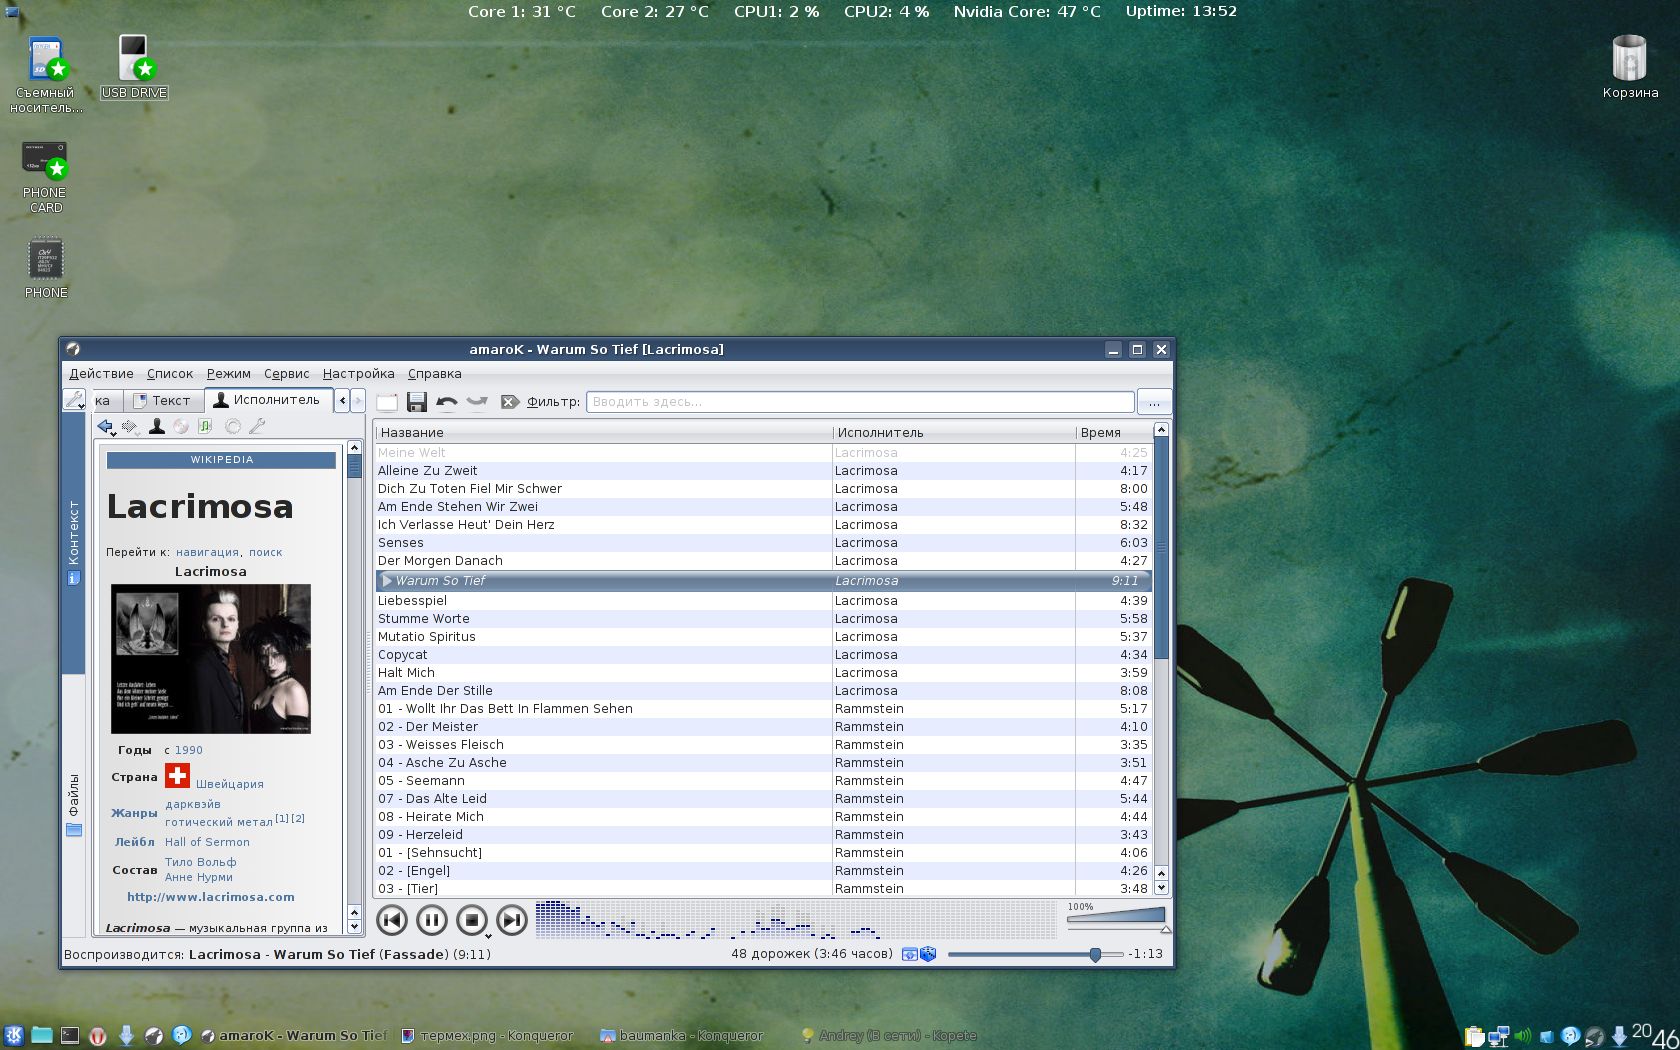Open the Швейцария link
Viewport: 1680px width, 1050px height.
tap(230, 784)
